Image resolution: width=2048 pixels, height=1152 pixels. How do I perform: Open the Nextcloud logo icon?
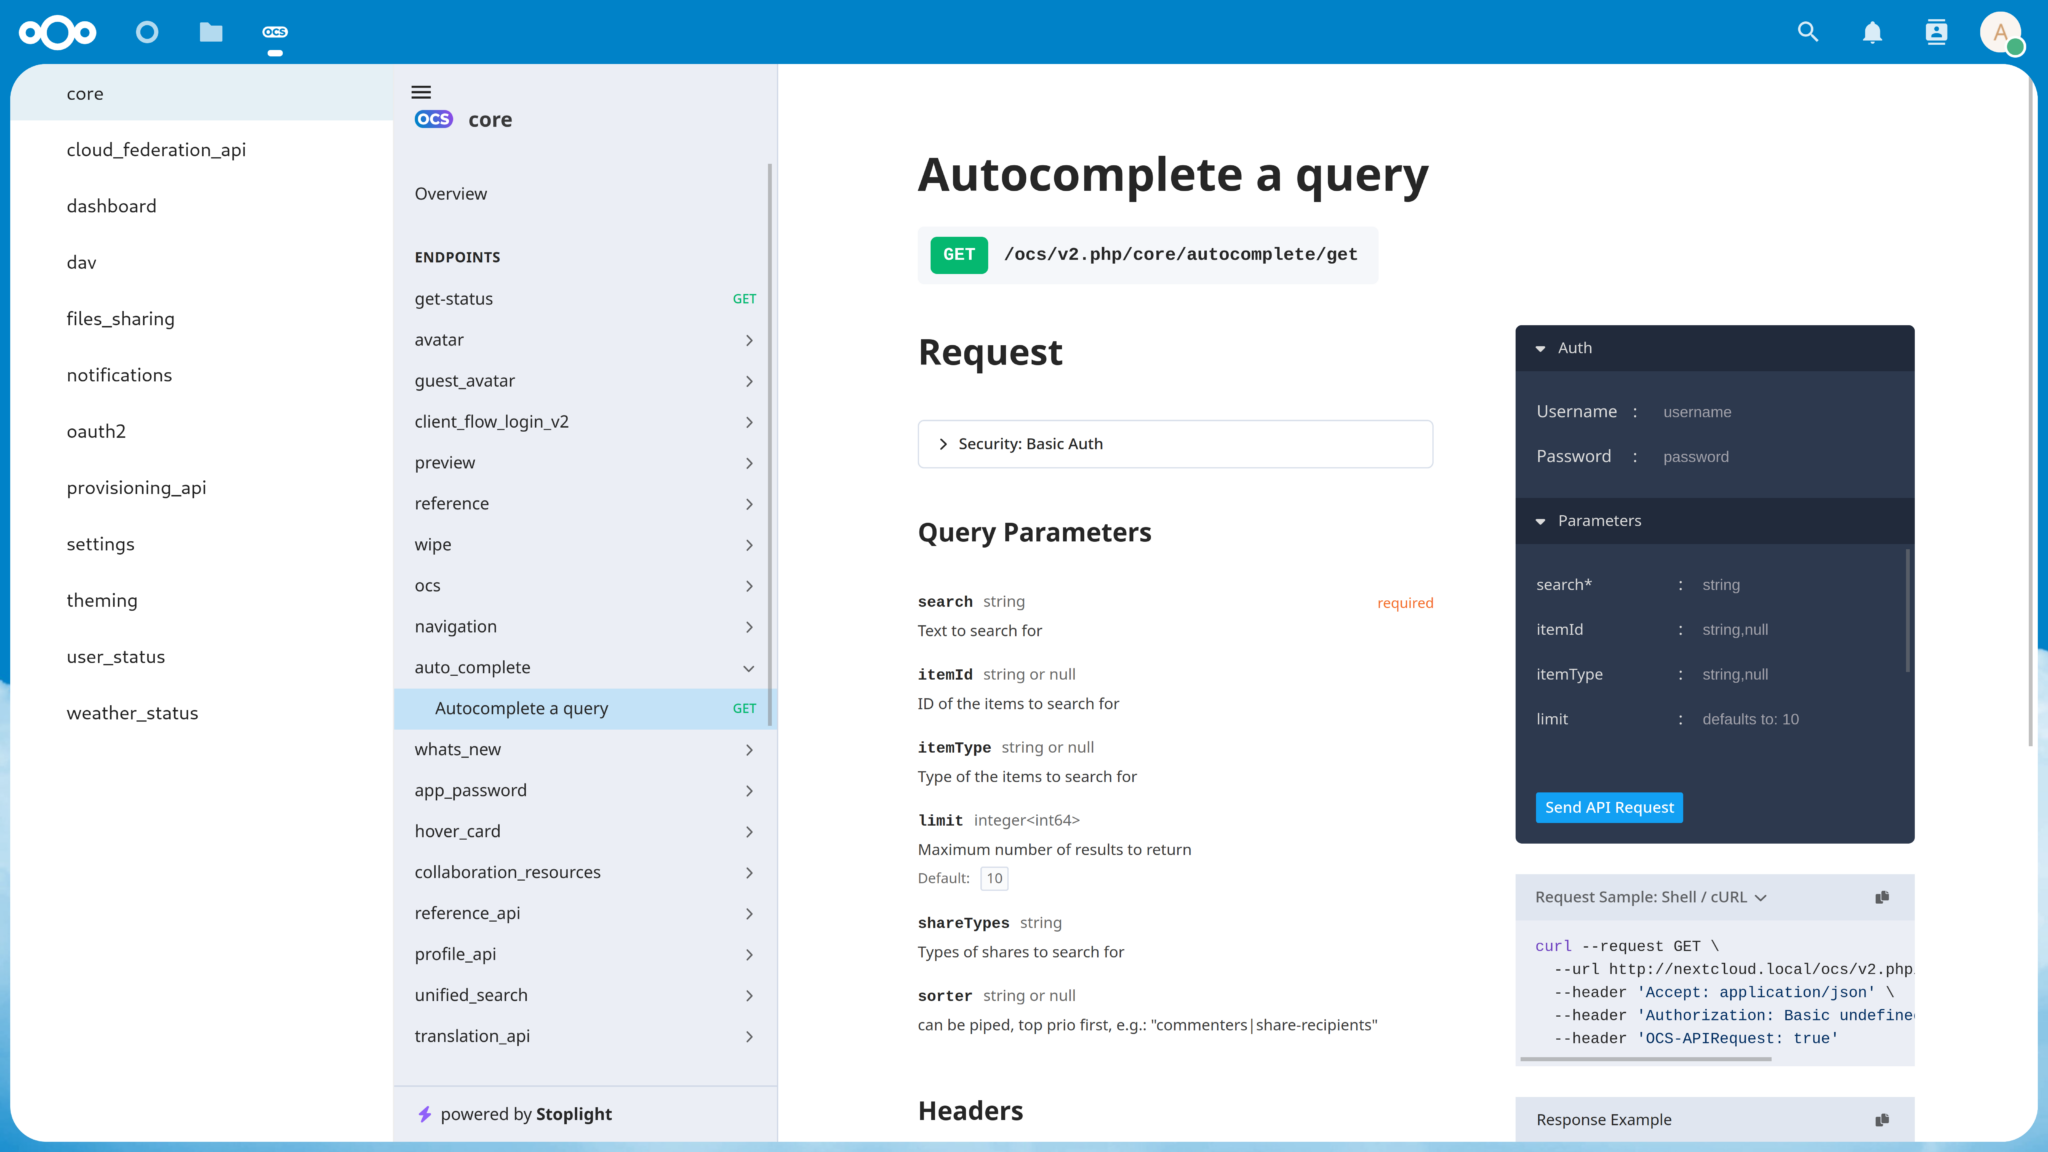[57, 32]
